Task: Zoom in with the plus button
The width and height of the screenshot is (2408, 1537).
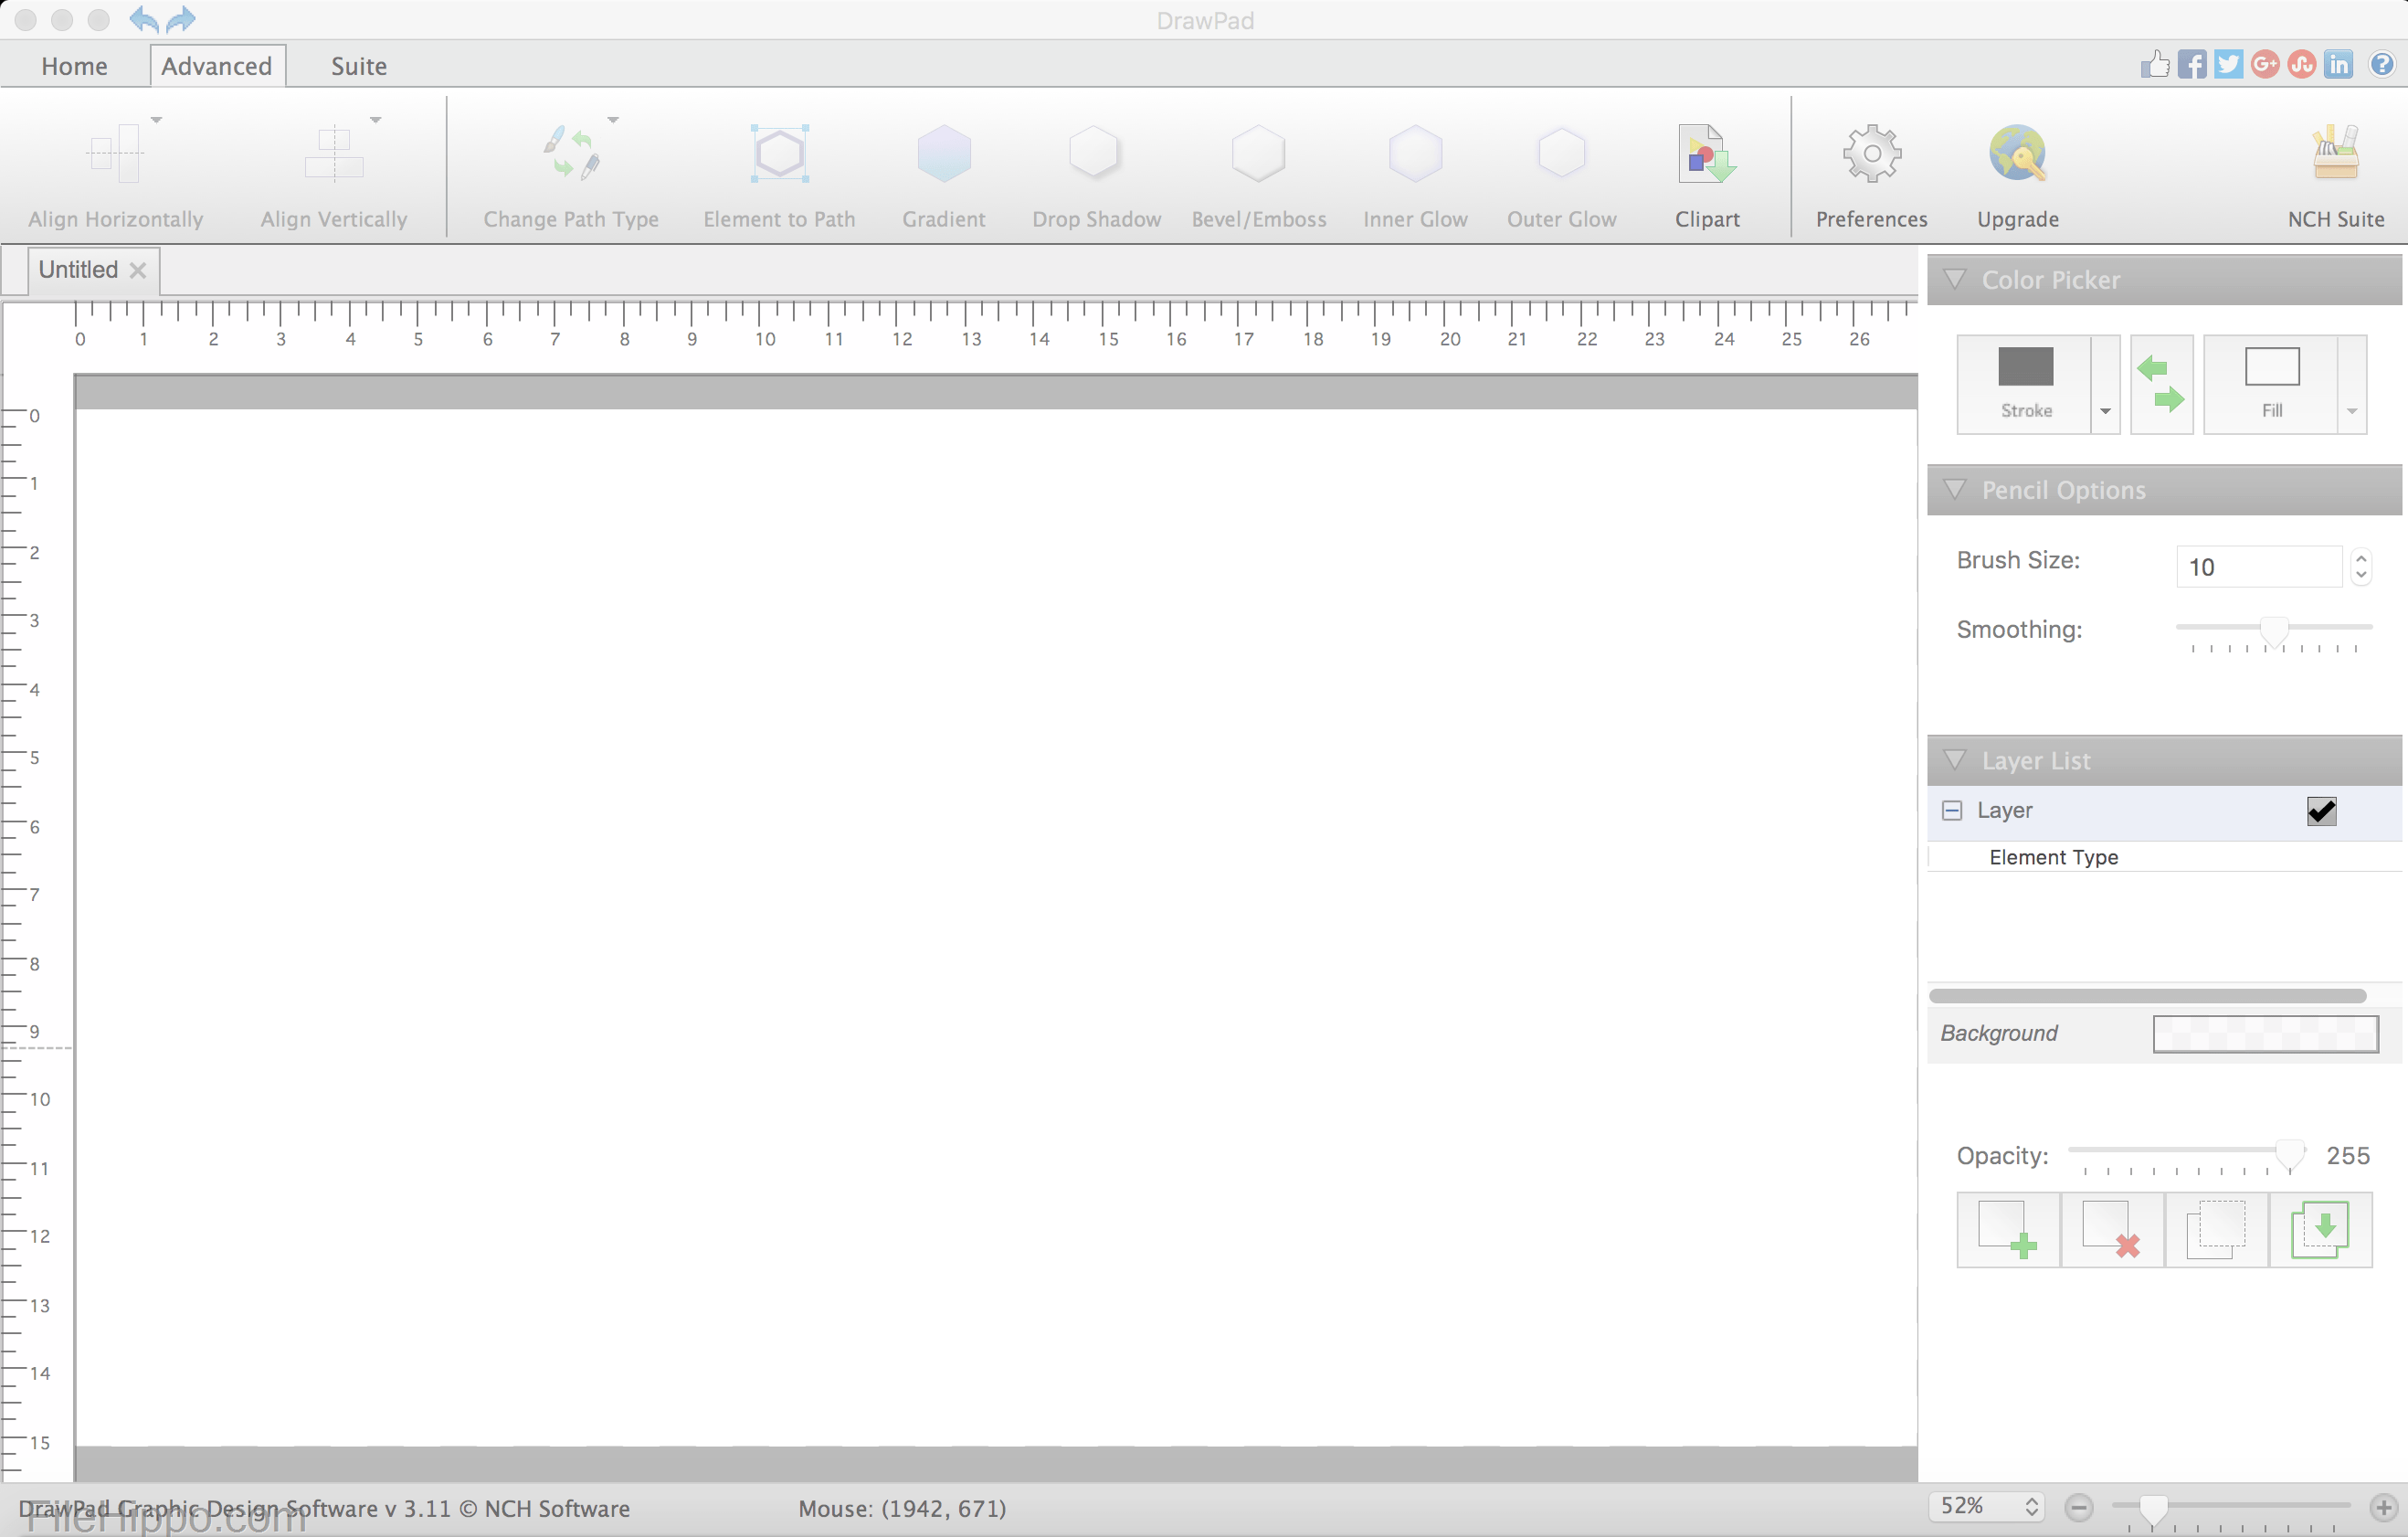Action: tap(2384, 1507)
